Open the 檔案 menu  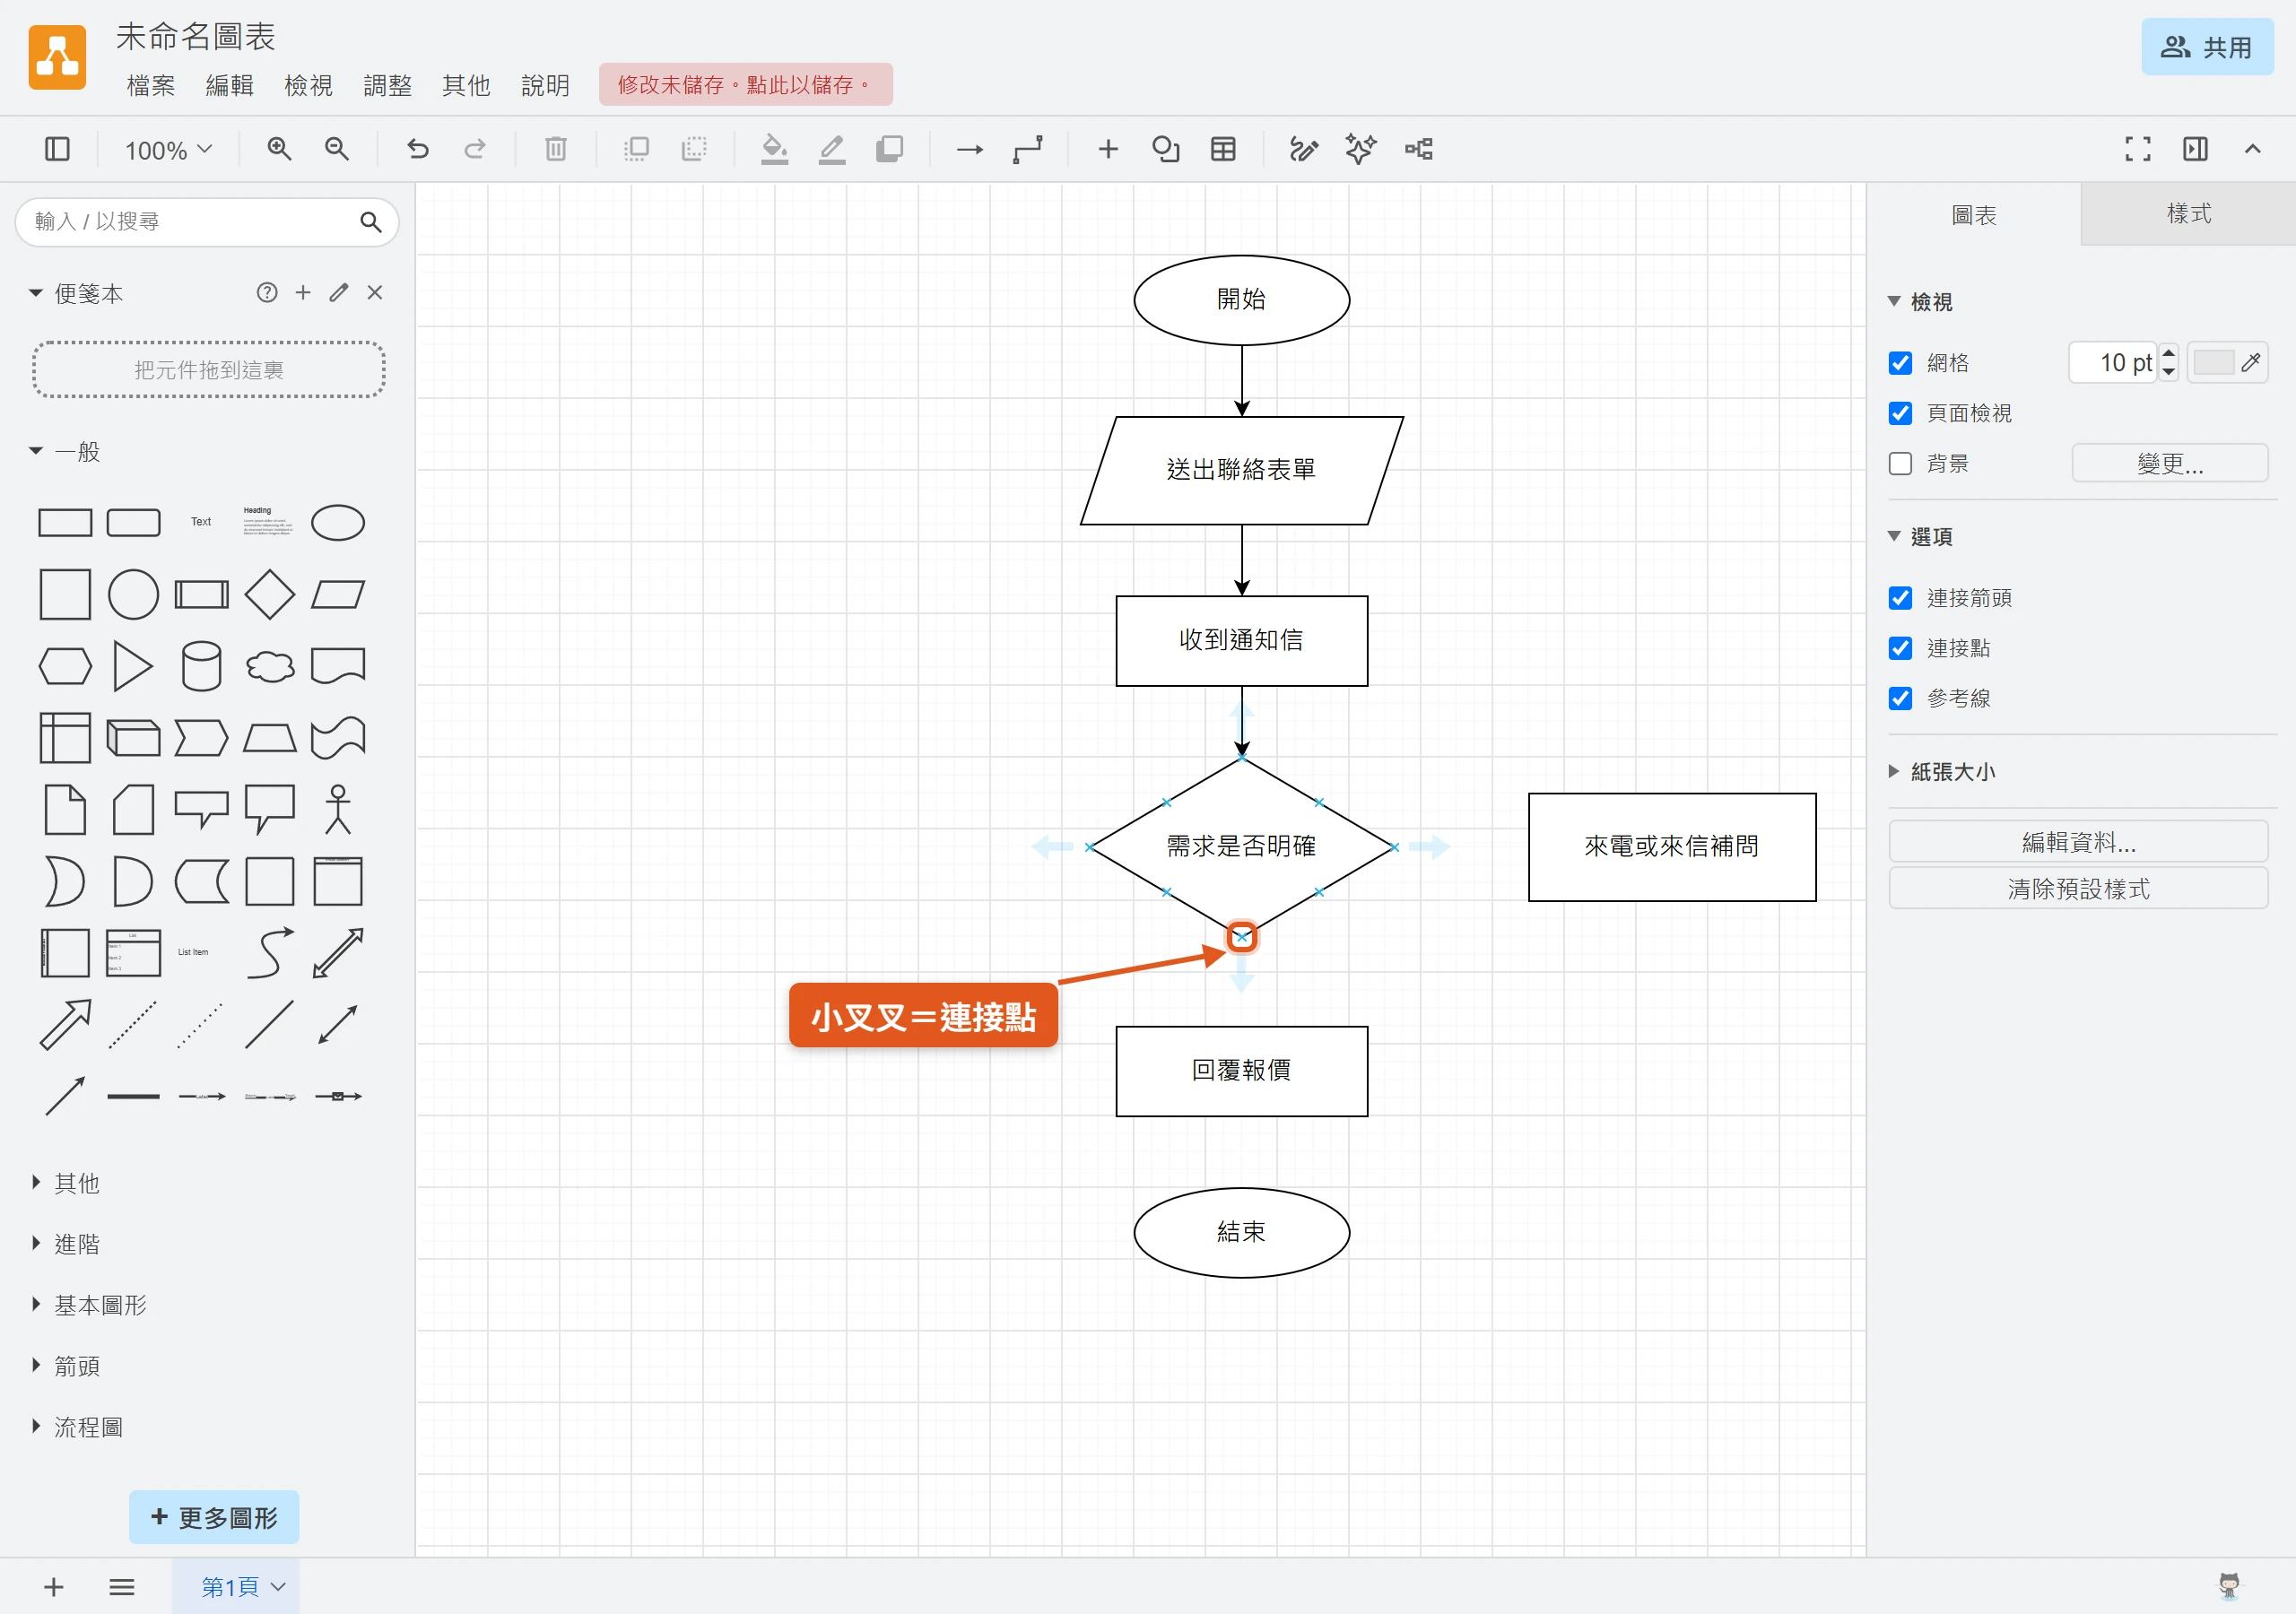click(x=151, y=85)
